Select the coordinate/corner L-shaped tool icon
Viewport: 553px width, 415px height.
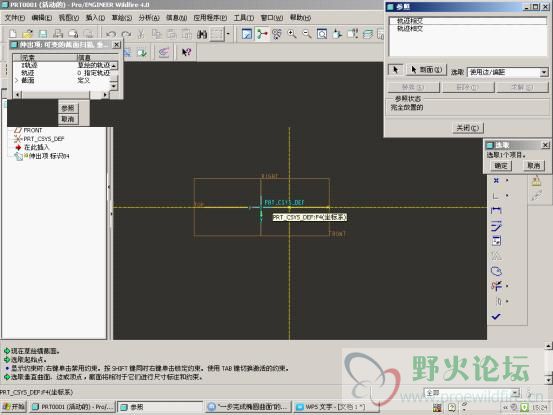pyautogui.click(x=496, y=196)
